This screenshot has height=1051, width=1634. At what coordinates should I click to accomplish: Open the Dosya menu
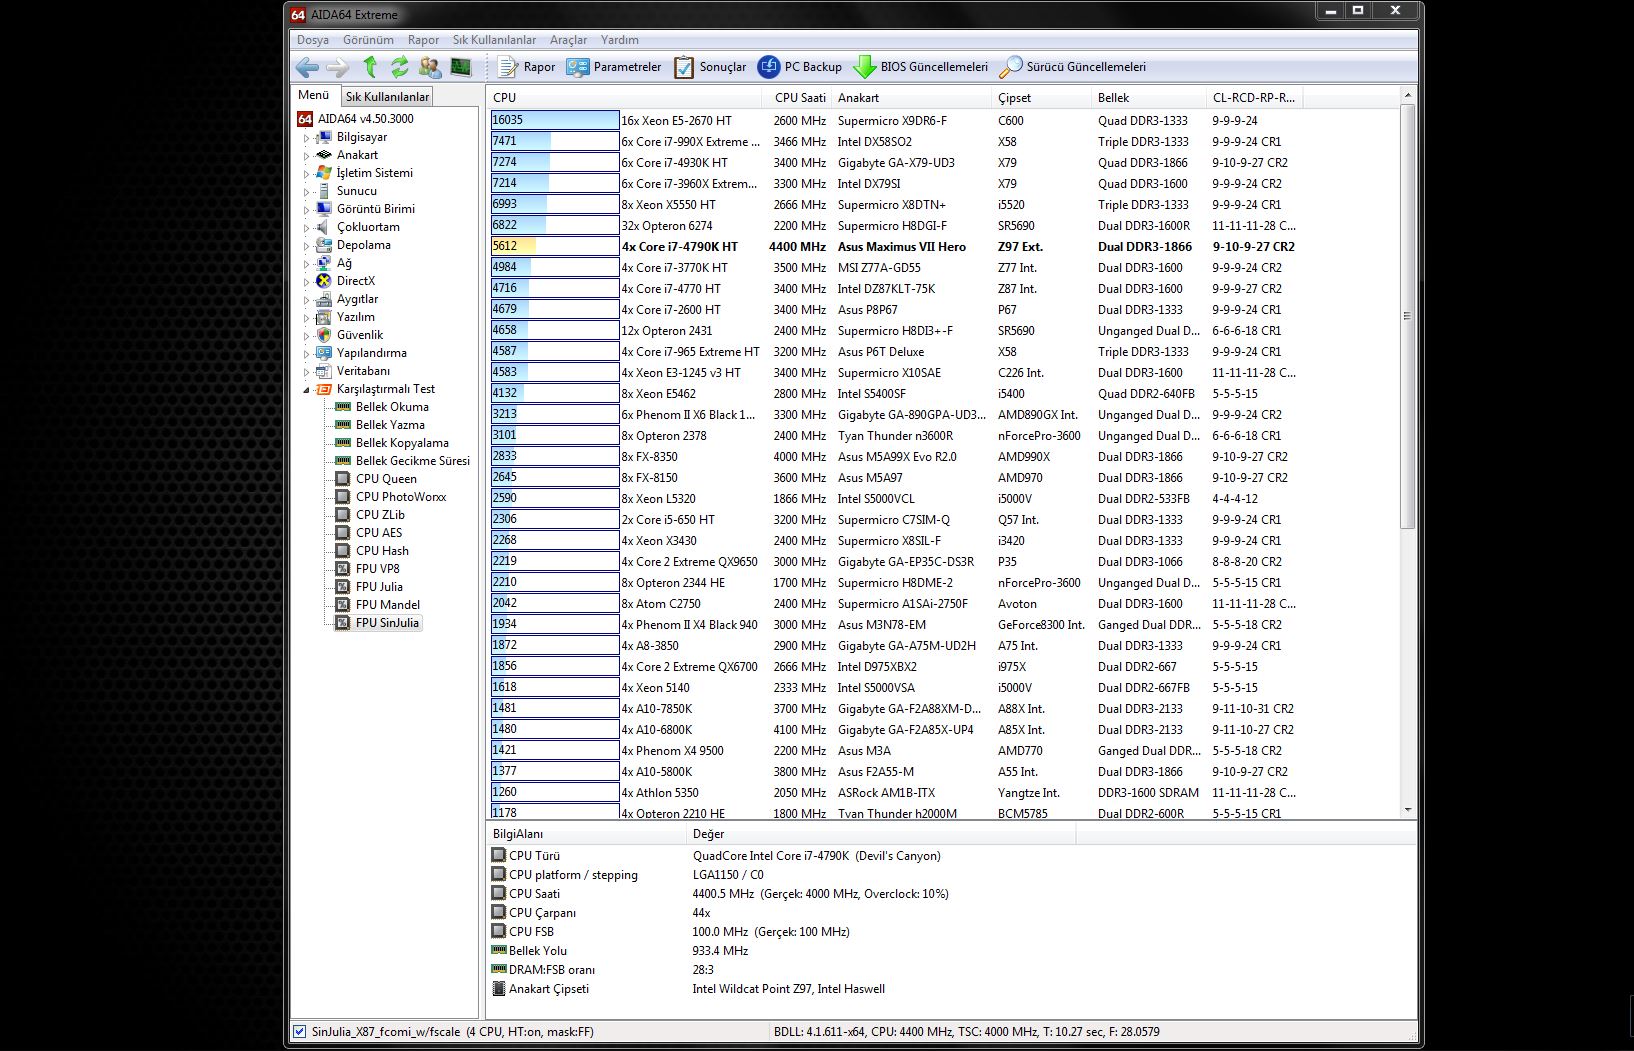(x=313, y=40)
